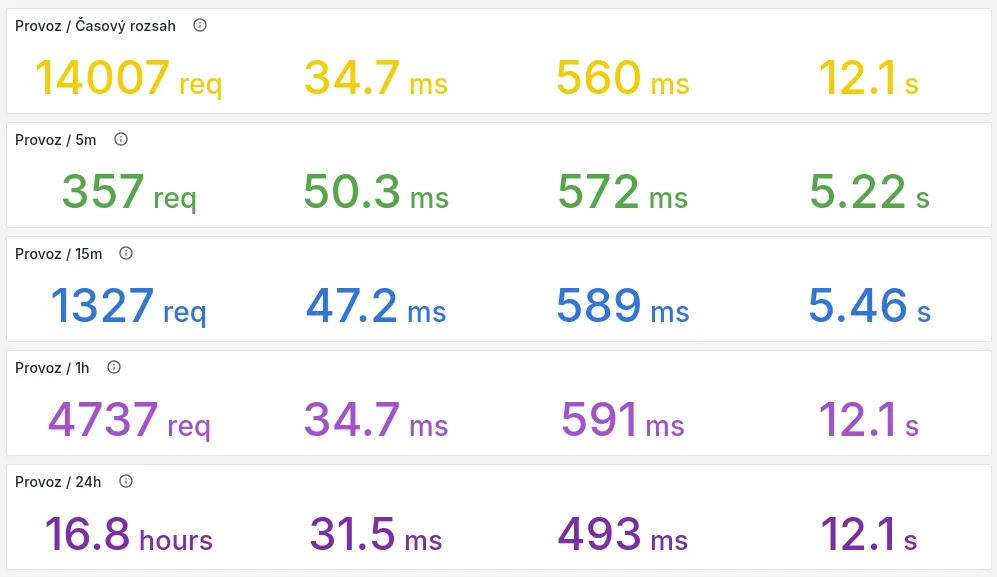Click info icon beside Provoz / Časový rozsah
997x577 pixels.
click(x=200, y=25)
